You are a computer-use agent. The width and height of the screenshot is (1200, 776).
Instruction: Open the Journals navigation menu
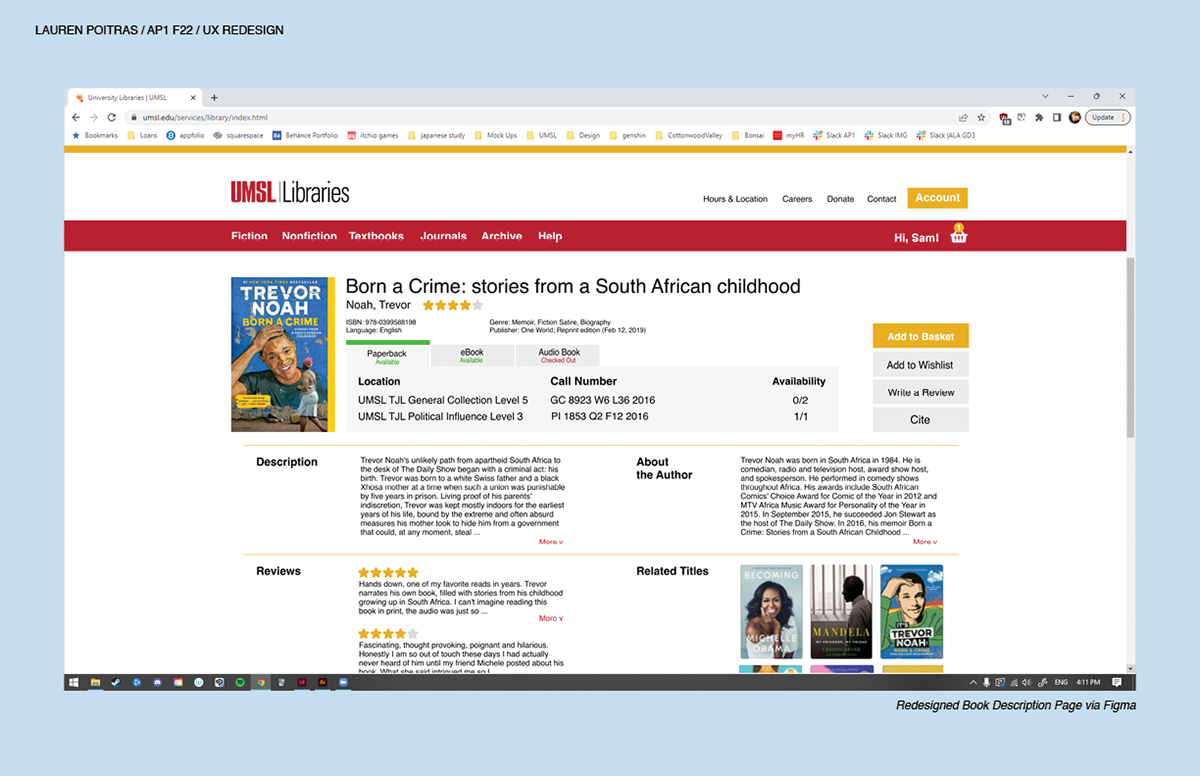[x=443, y=236]
